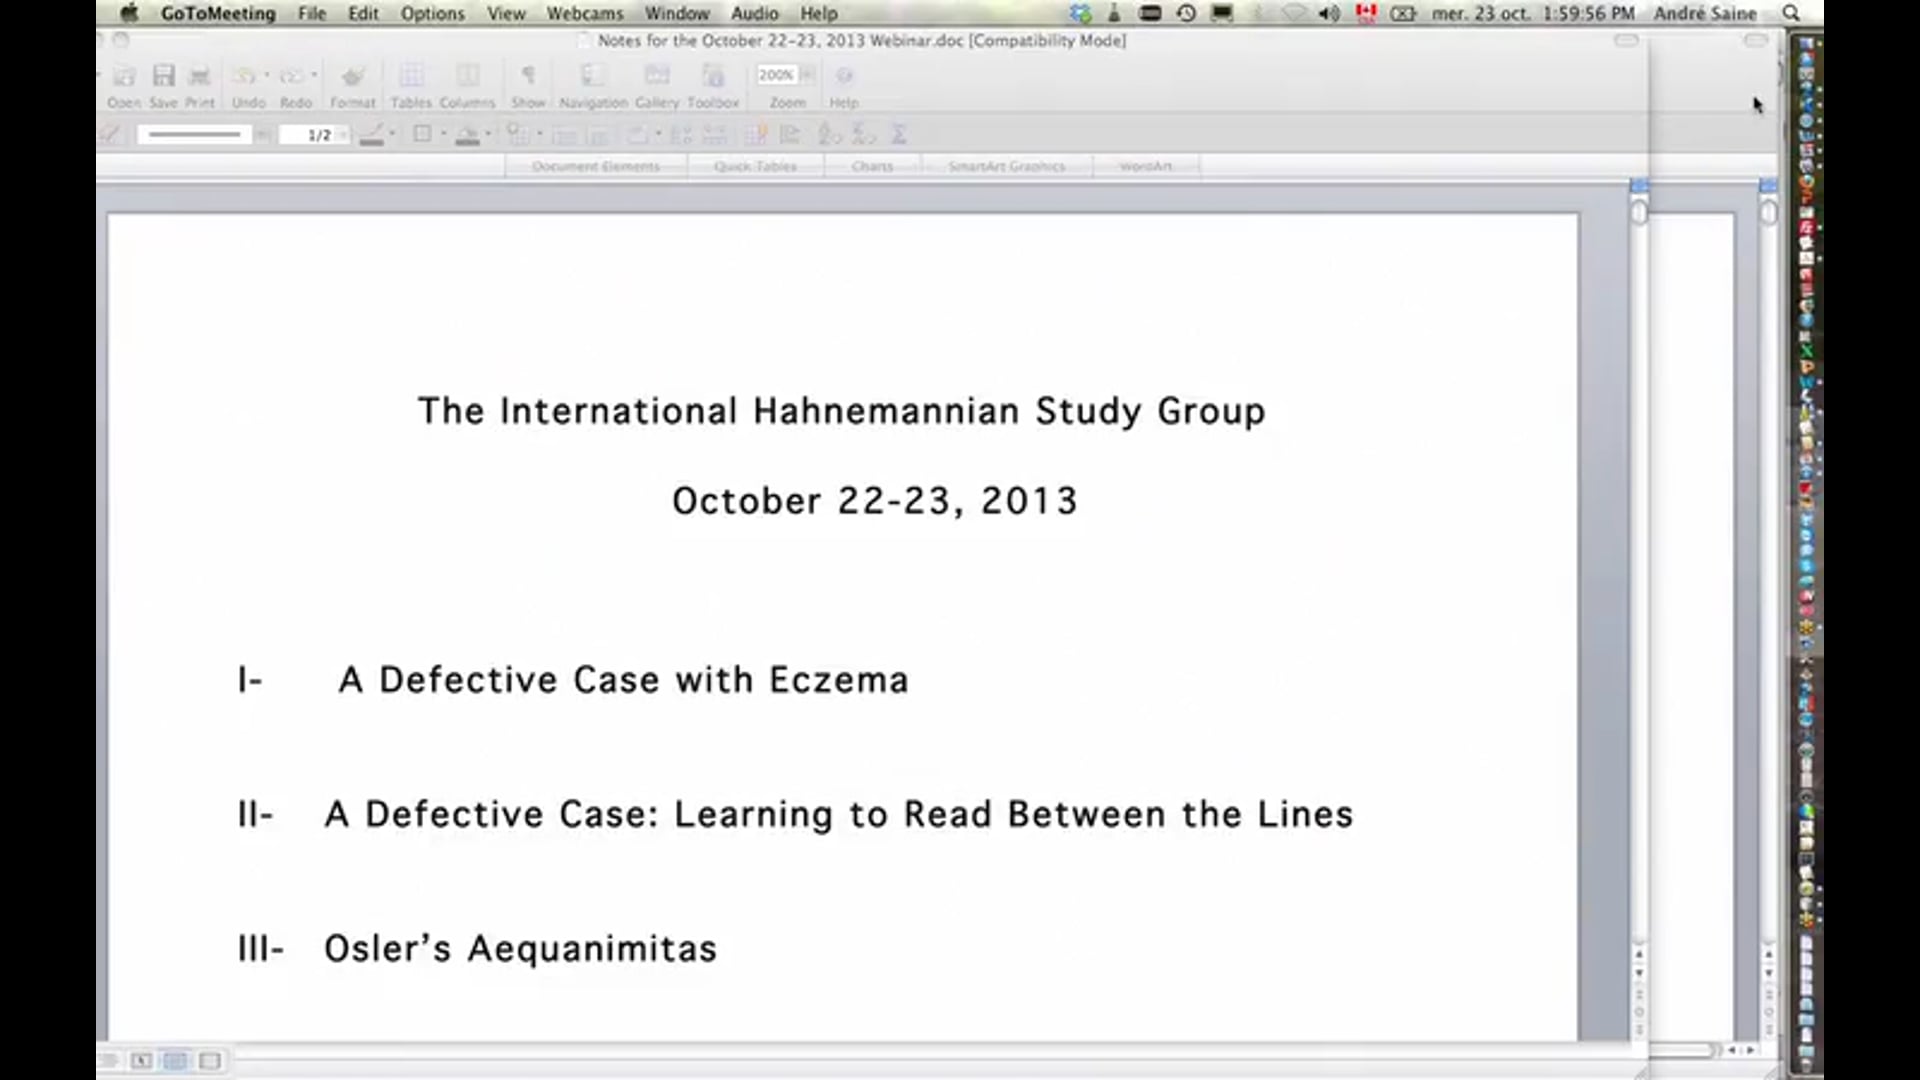Toggle paragraph marks with the Show icon
Viewport: 1920px width, 1080px height.
pyautogui.click(x=529, y=75)
